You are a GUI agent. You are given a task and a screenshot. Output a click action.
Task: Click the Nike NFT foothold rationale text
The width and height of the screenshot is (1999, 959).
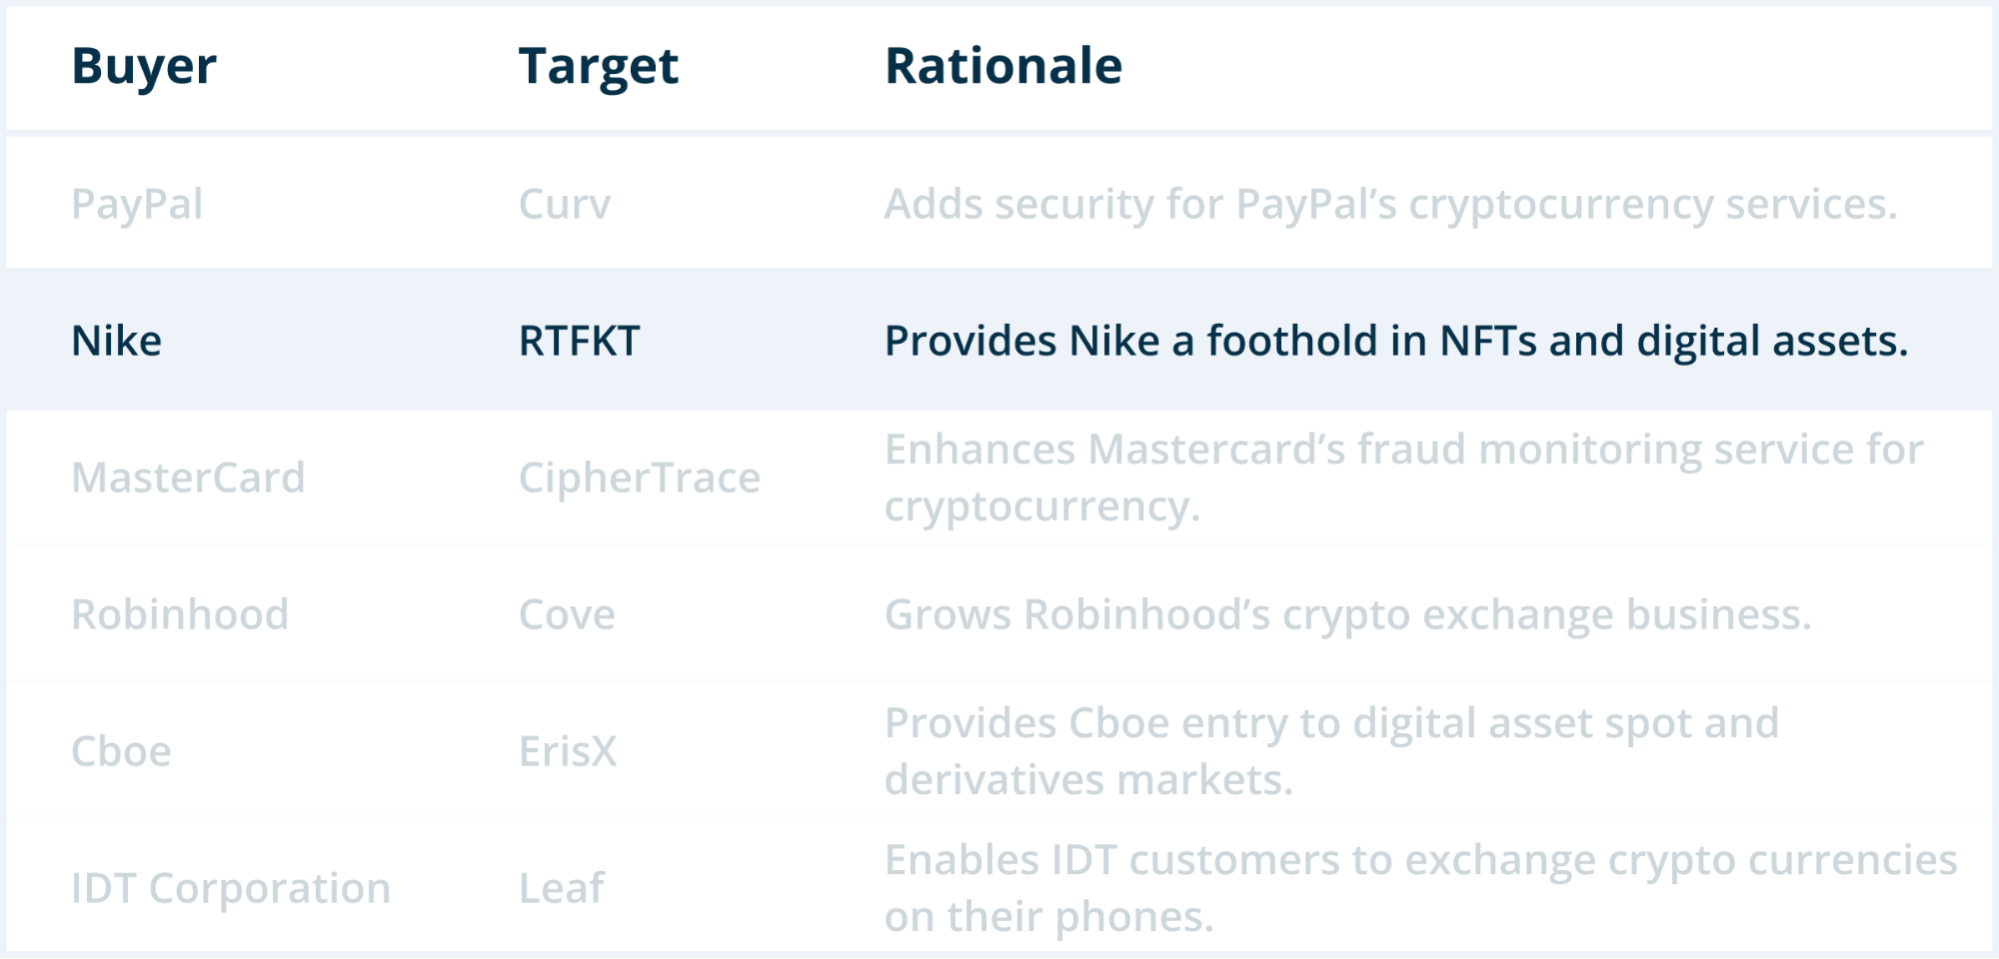pyautogui.click(x=1396, y=341)
